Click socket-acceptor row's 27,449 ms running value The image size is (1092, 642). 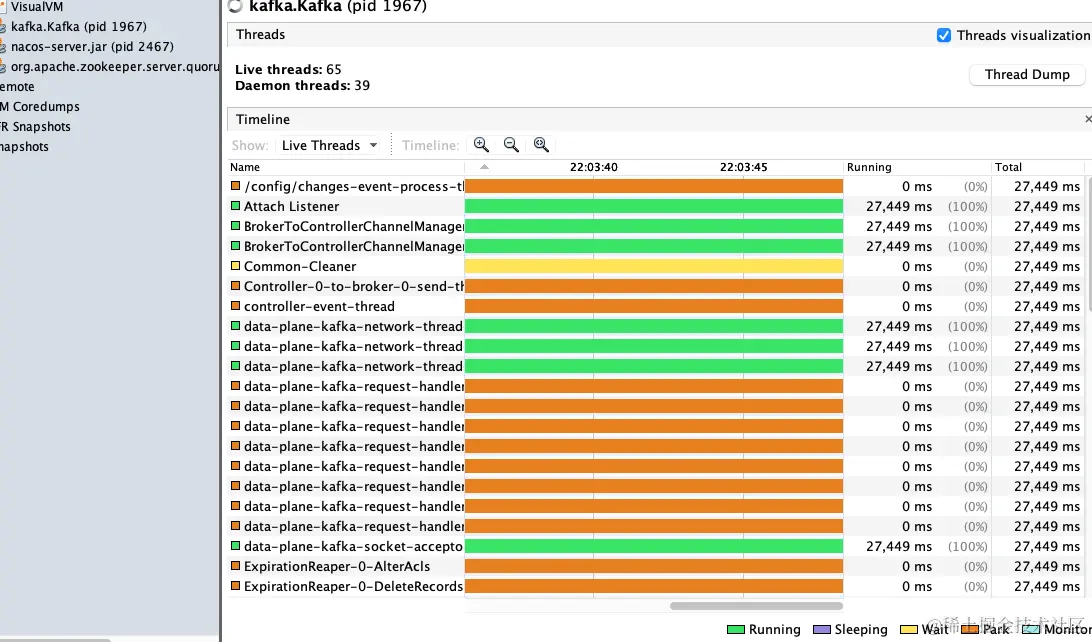898,547
